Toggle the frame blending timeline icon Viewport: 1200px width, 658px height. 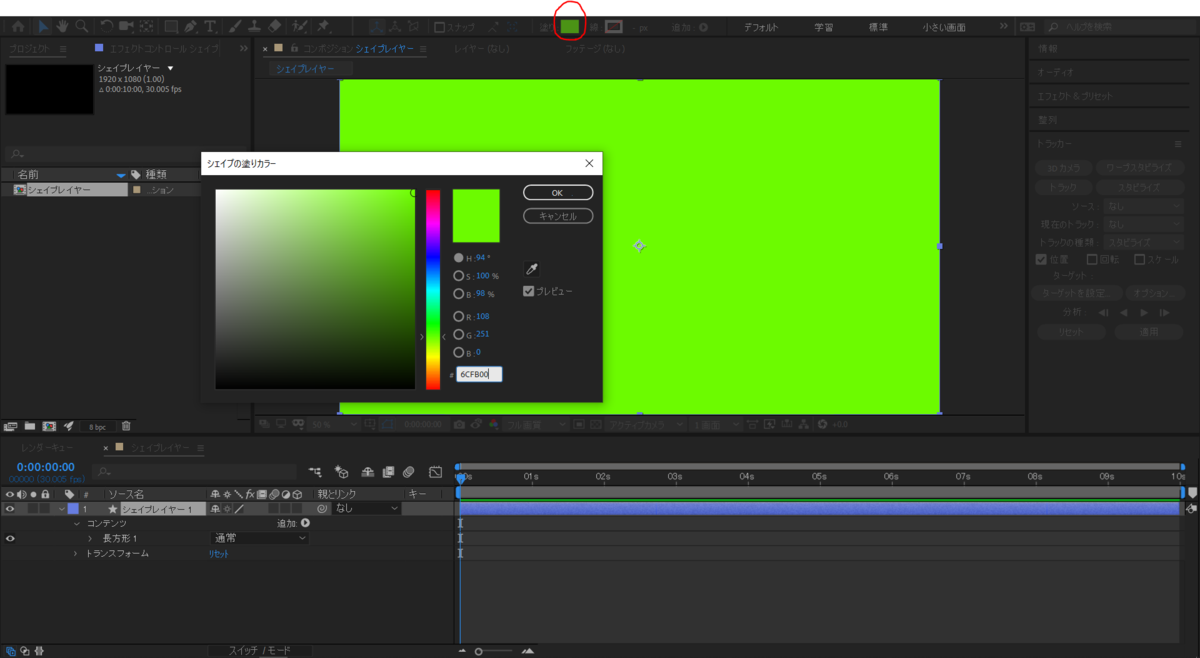(387, 471)
